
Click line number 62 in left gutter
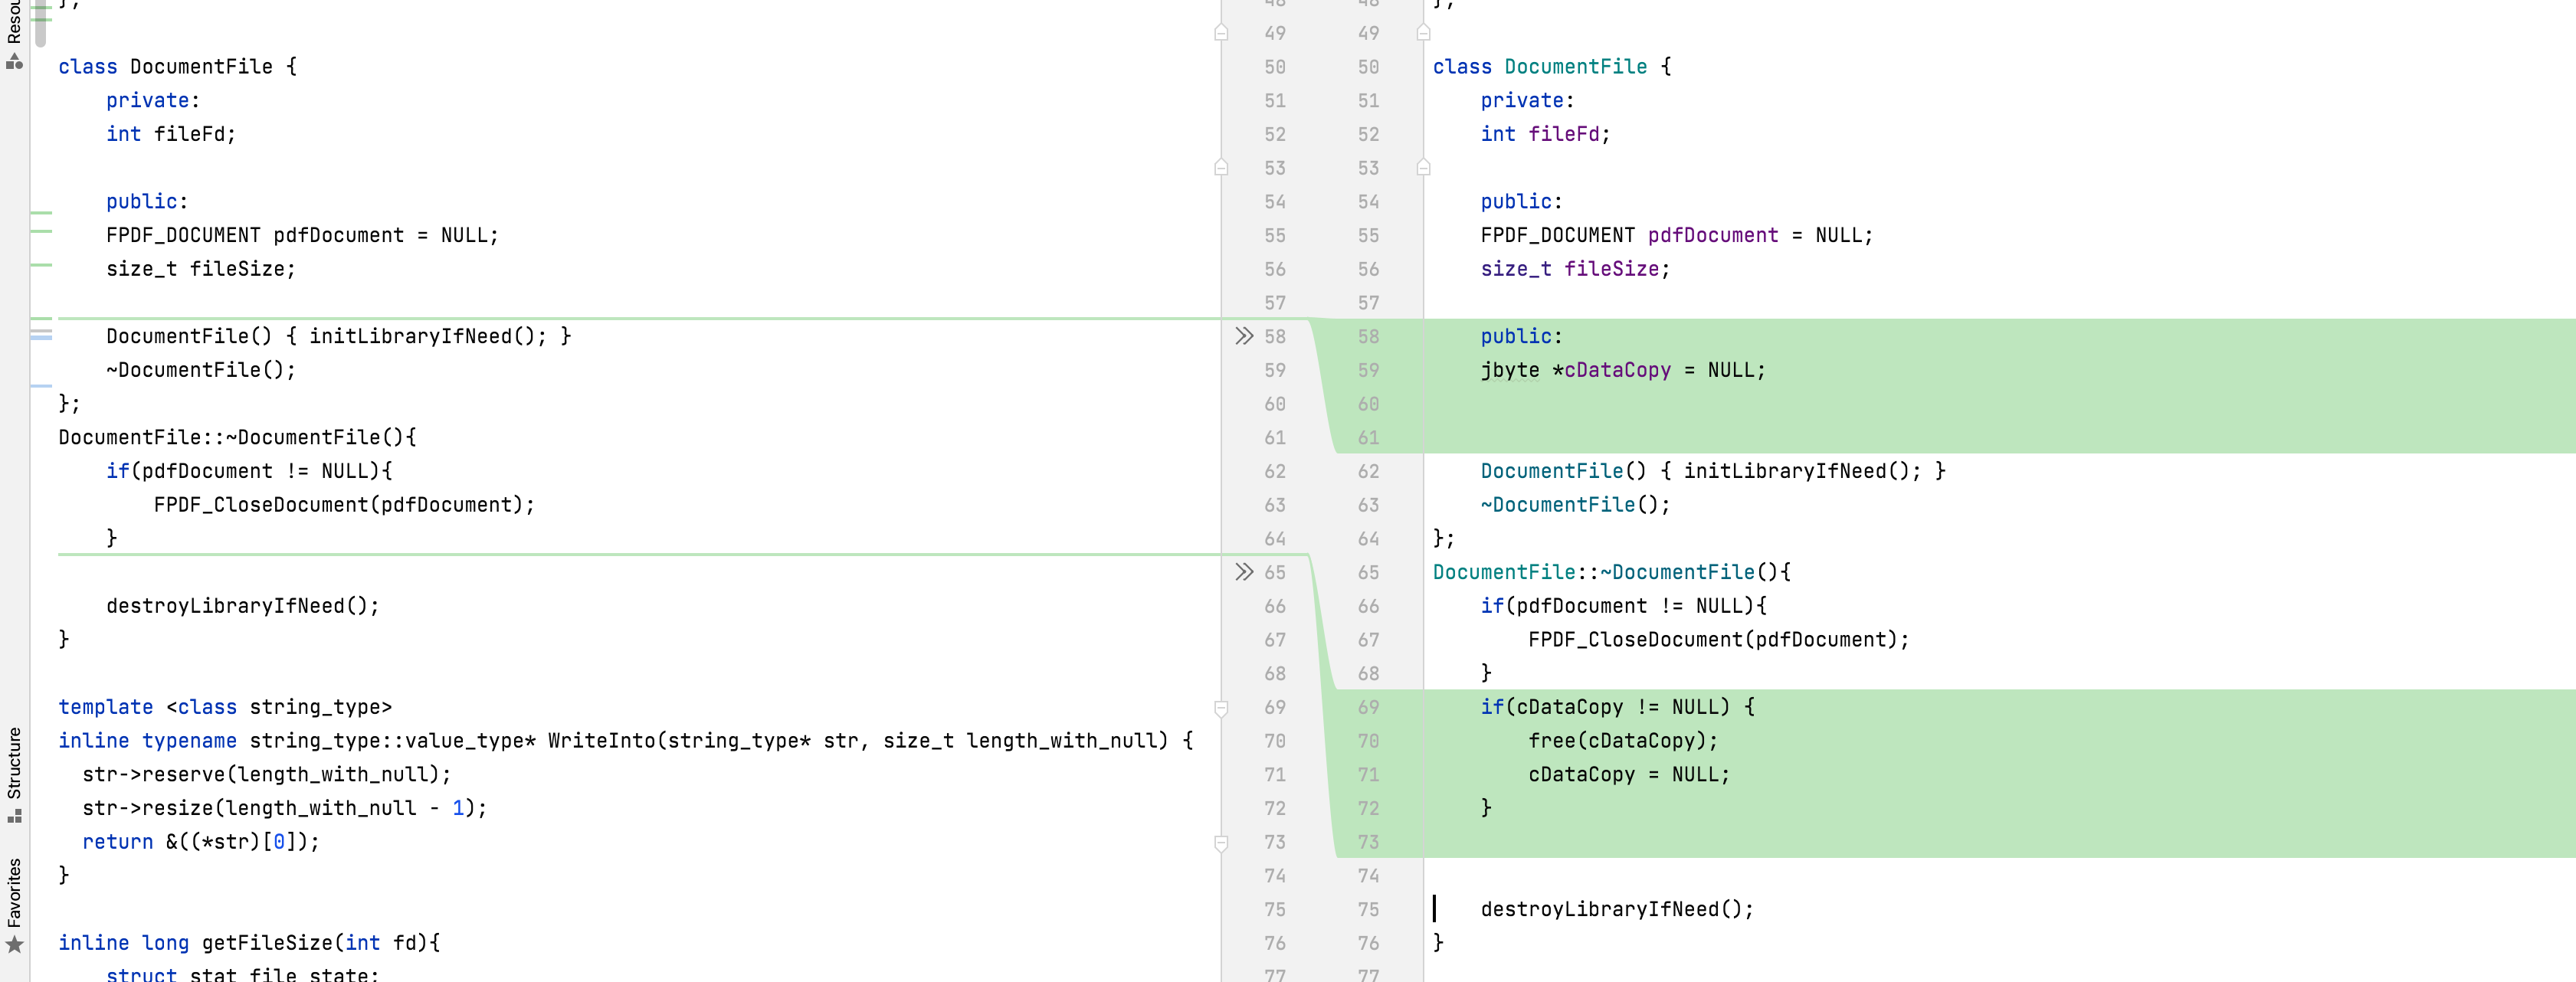point(1274,471)
